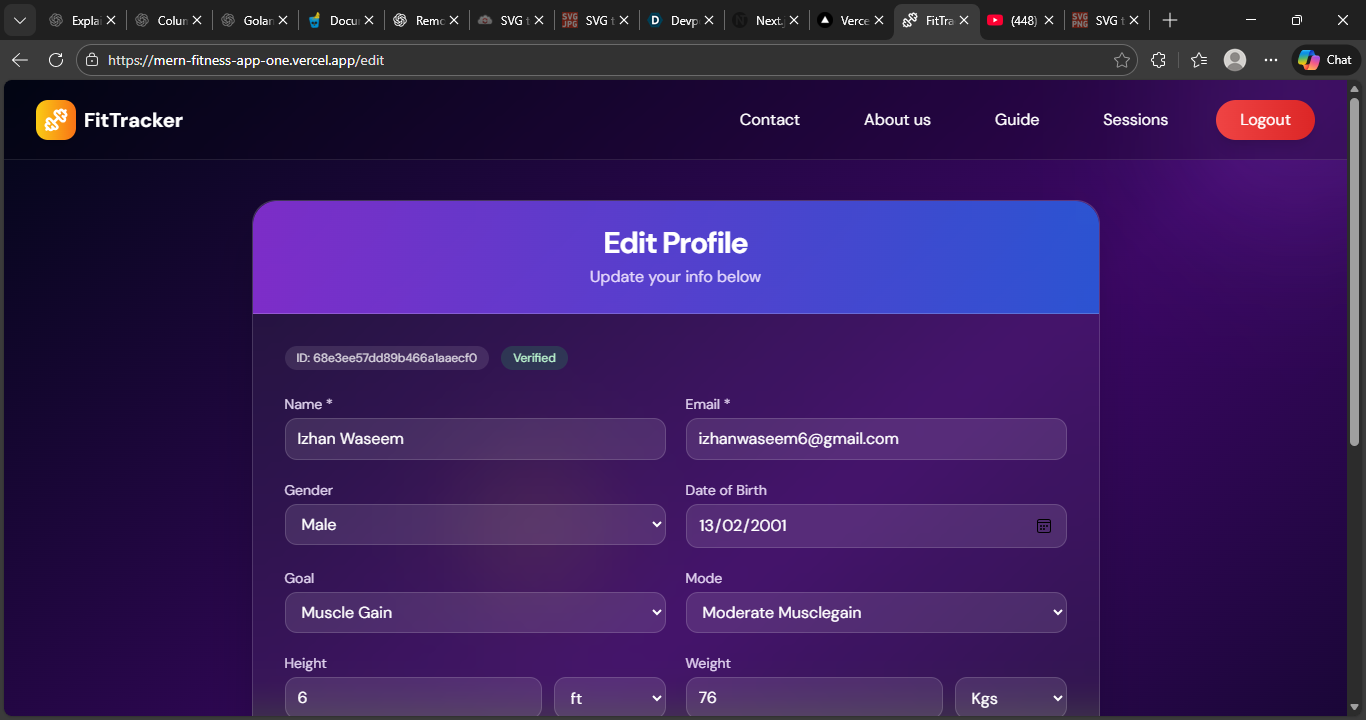Open the height unit dropdown showing ft

click(610, 698)
